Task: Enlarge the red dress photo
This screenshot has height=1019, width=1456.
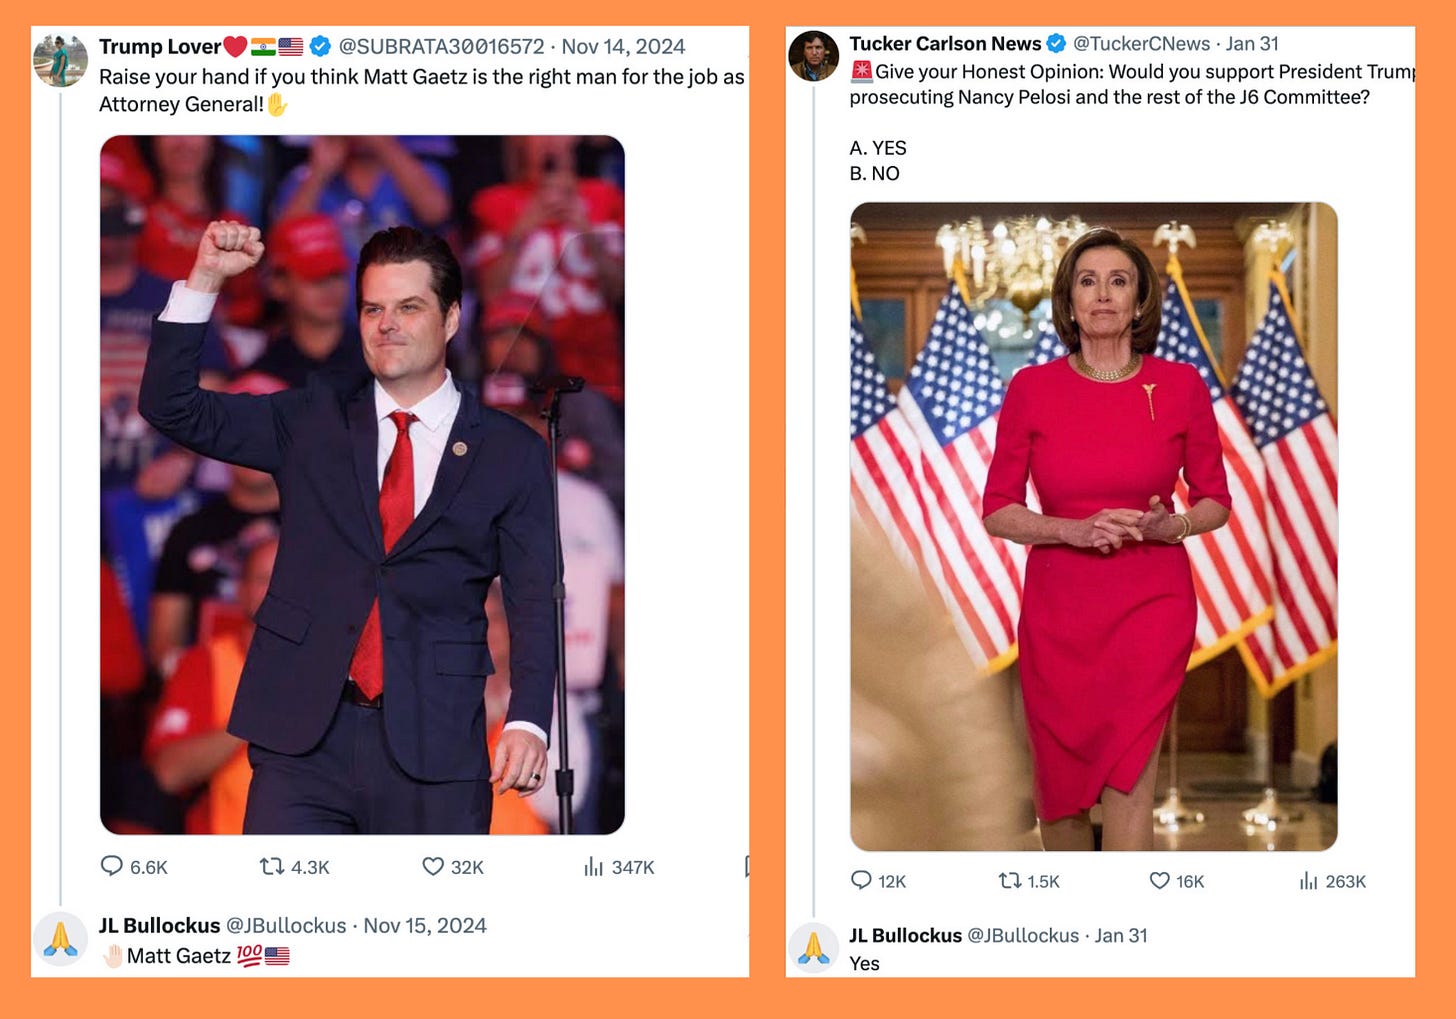Action: point(1093,527)
